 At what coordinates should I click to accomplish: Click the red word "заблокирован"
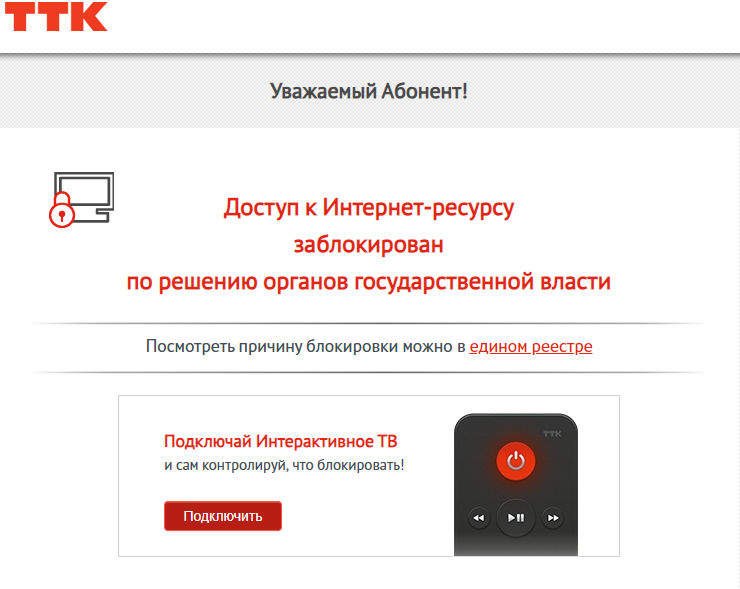[x=369, y=245]
